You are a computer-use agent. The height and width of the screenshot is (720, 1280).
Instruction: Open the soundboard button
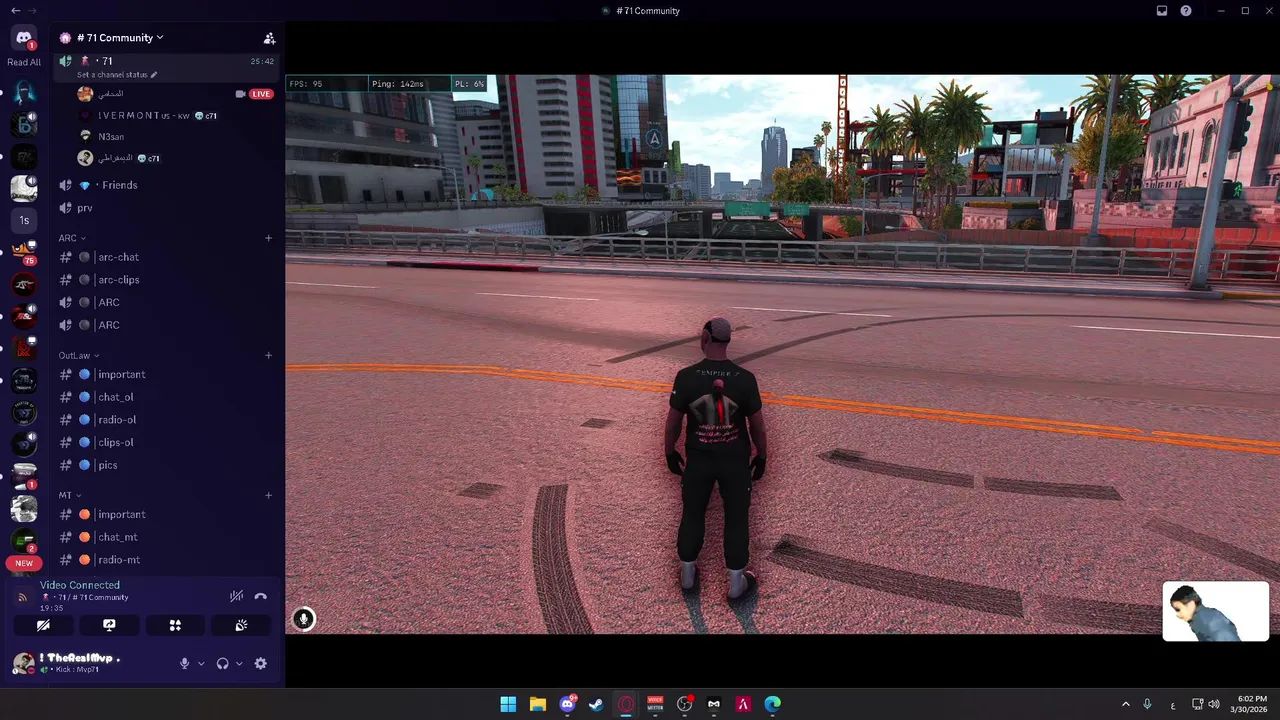tap(241, 625)
